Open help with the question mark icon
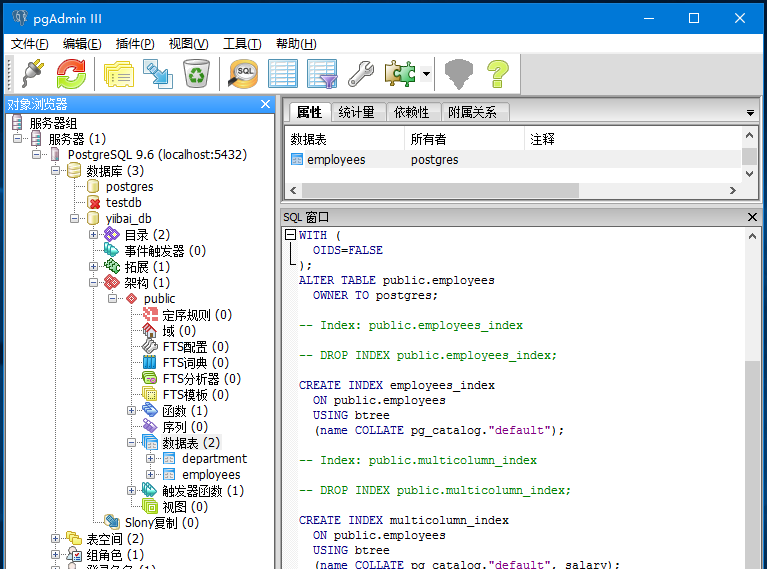 (498, 73)
